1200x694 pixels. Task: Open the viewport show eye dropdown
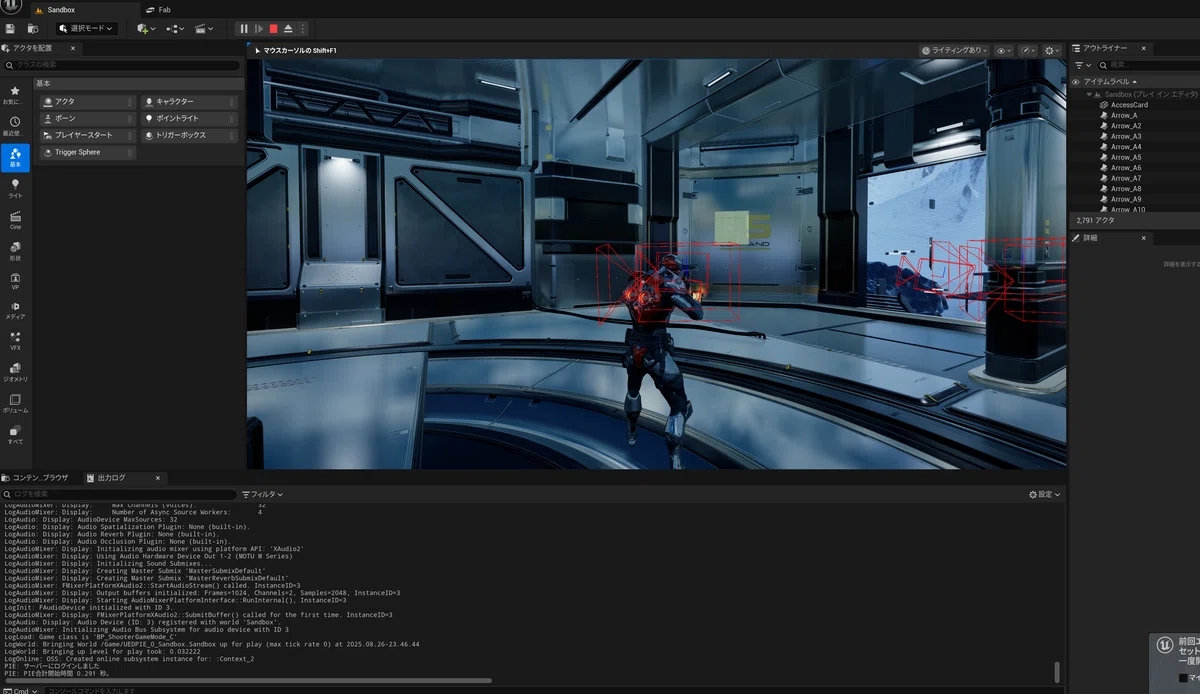pos(1003,50)
